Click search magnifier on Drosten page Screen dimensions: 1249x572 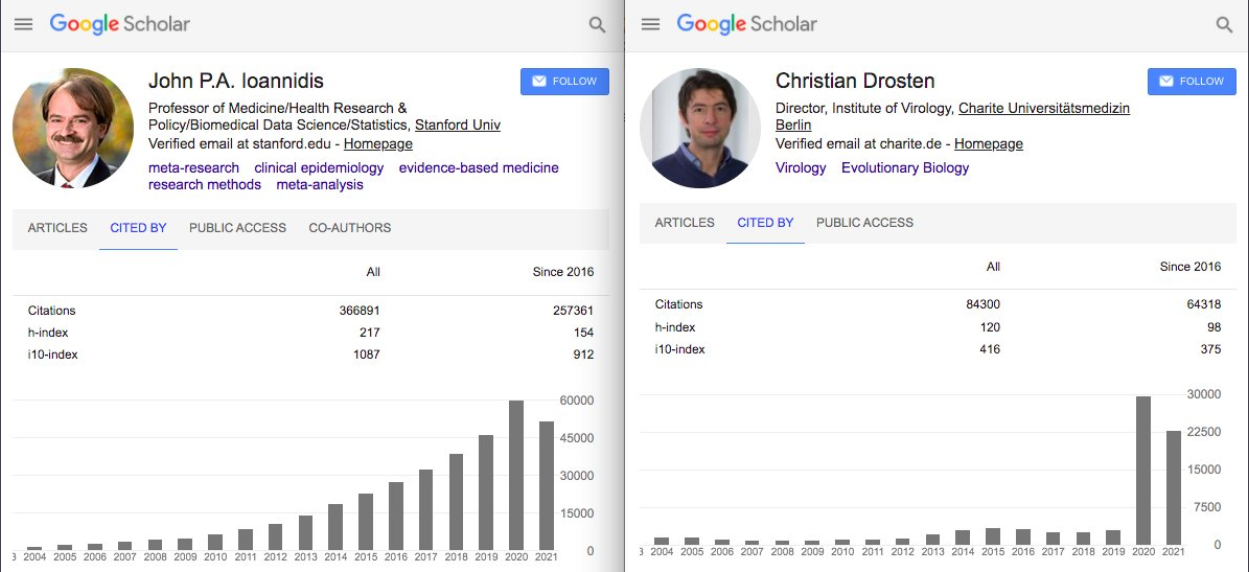tap(1224, 25)
